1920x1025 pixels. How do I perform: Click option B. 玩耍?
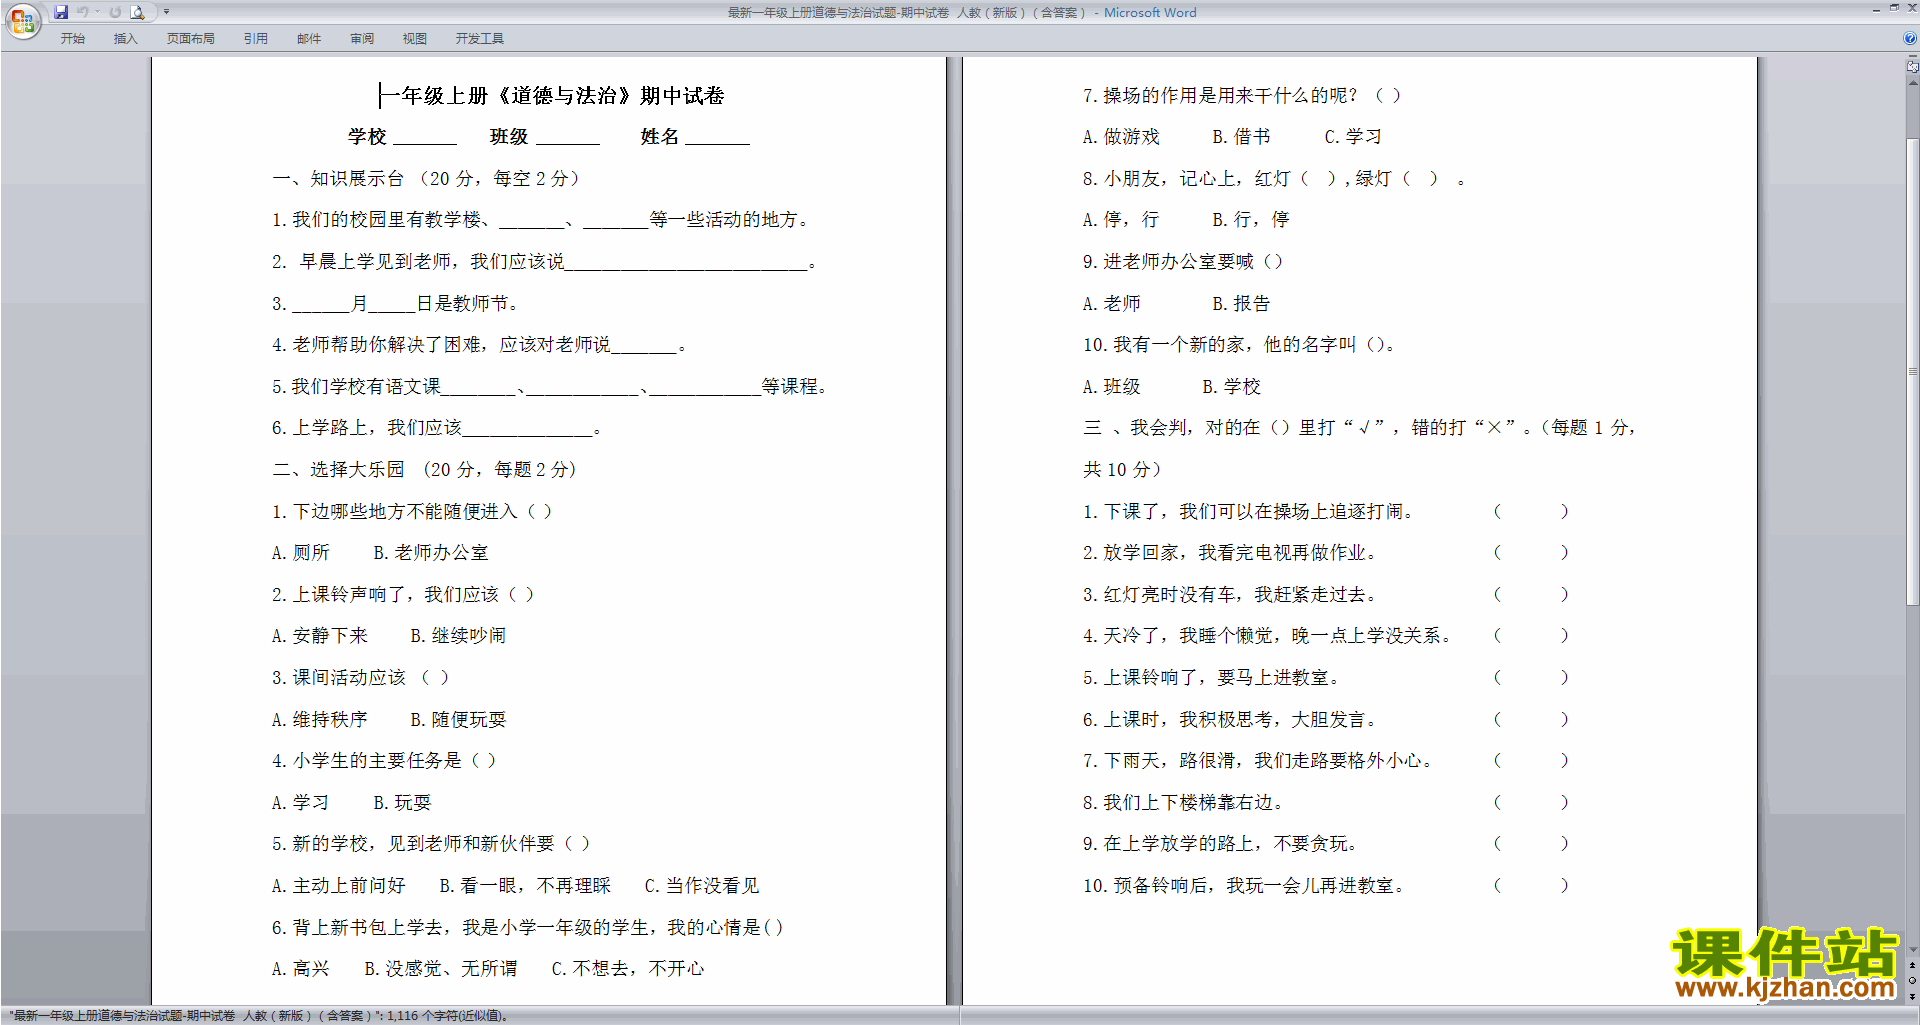click(402, 802)
